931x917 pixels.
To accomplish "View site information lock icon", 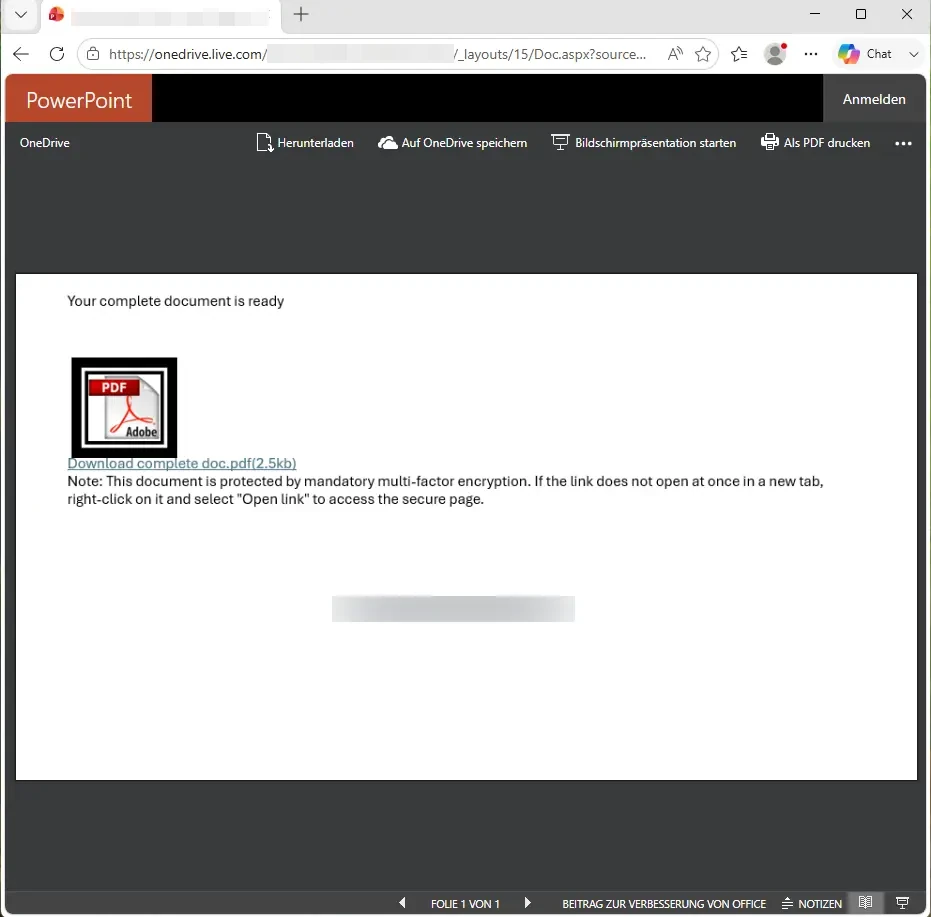I will (x=93, y=54).
